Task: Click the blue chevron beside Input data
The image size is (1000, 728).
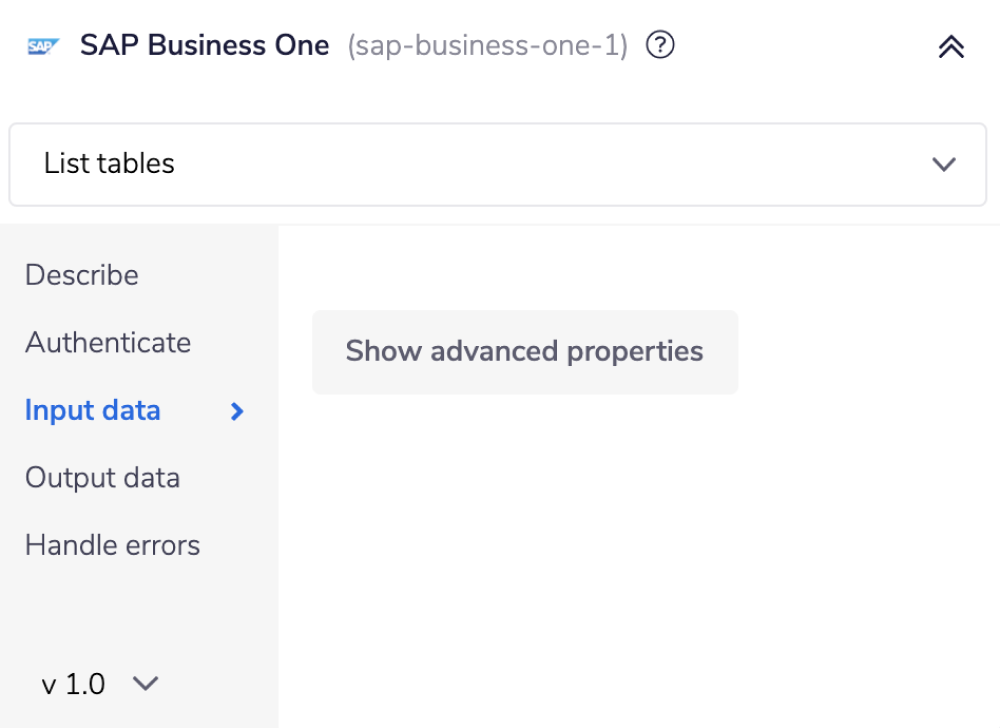Action: point(236,411)
